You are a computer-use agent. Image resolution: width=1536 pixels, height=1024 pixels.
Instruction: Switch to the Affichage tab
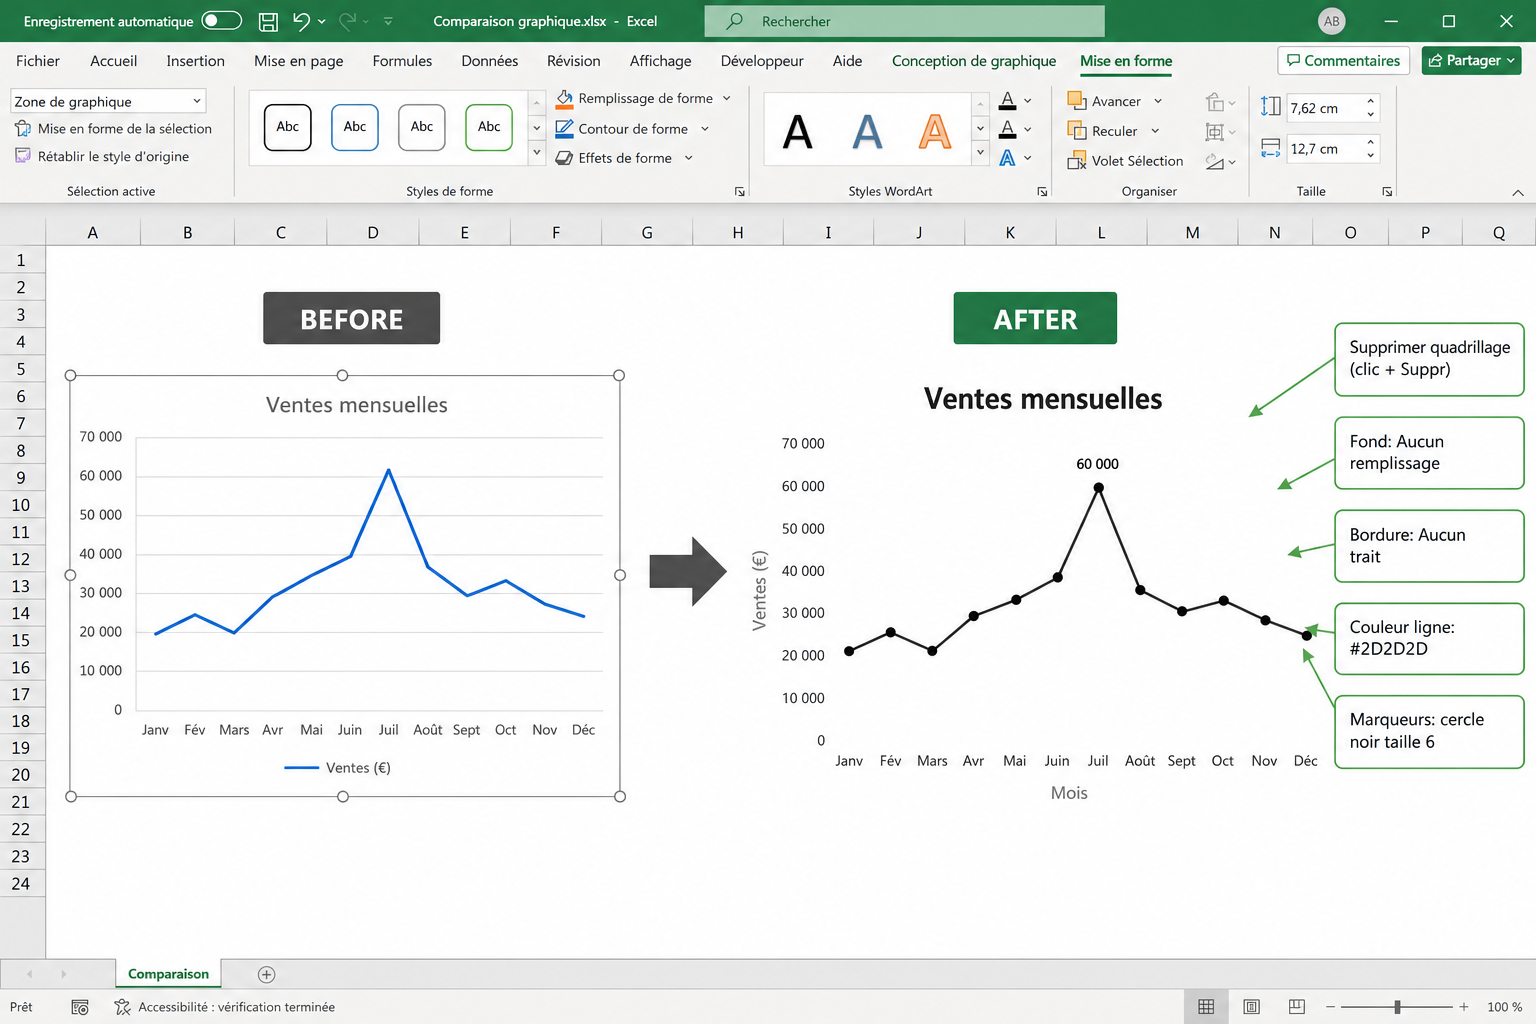(660, 61)
